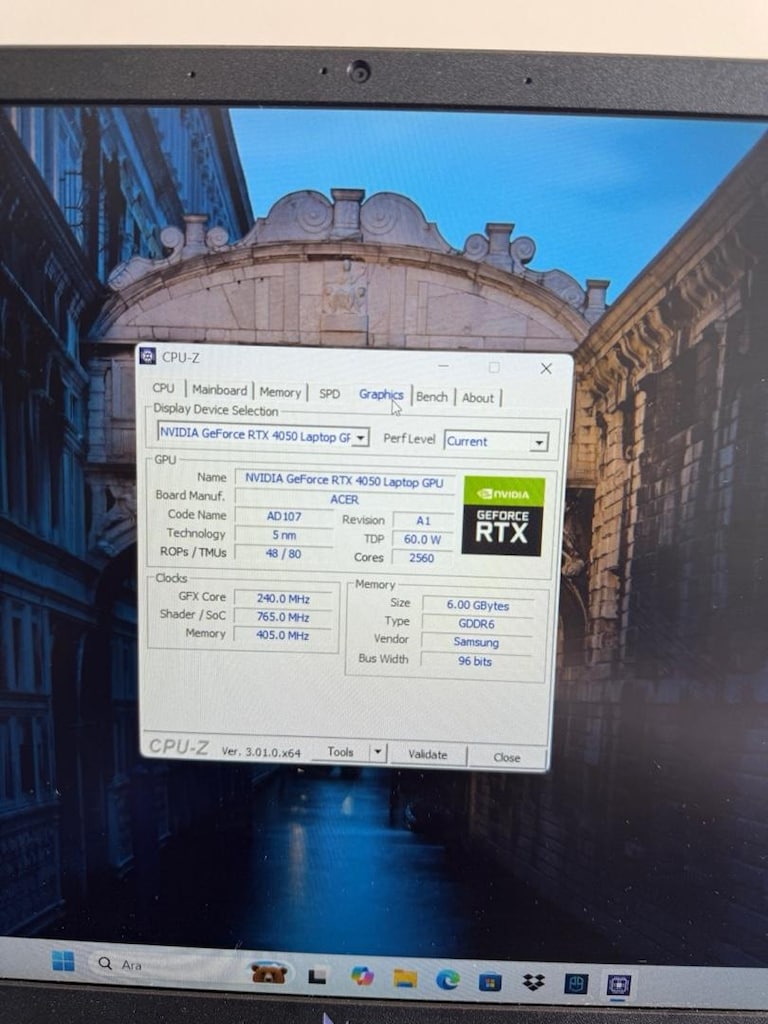Launch Copilot from the taskbar
The height and width of the screenshot is (1024, 768).
[x=362, y=976]
